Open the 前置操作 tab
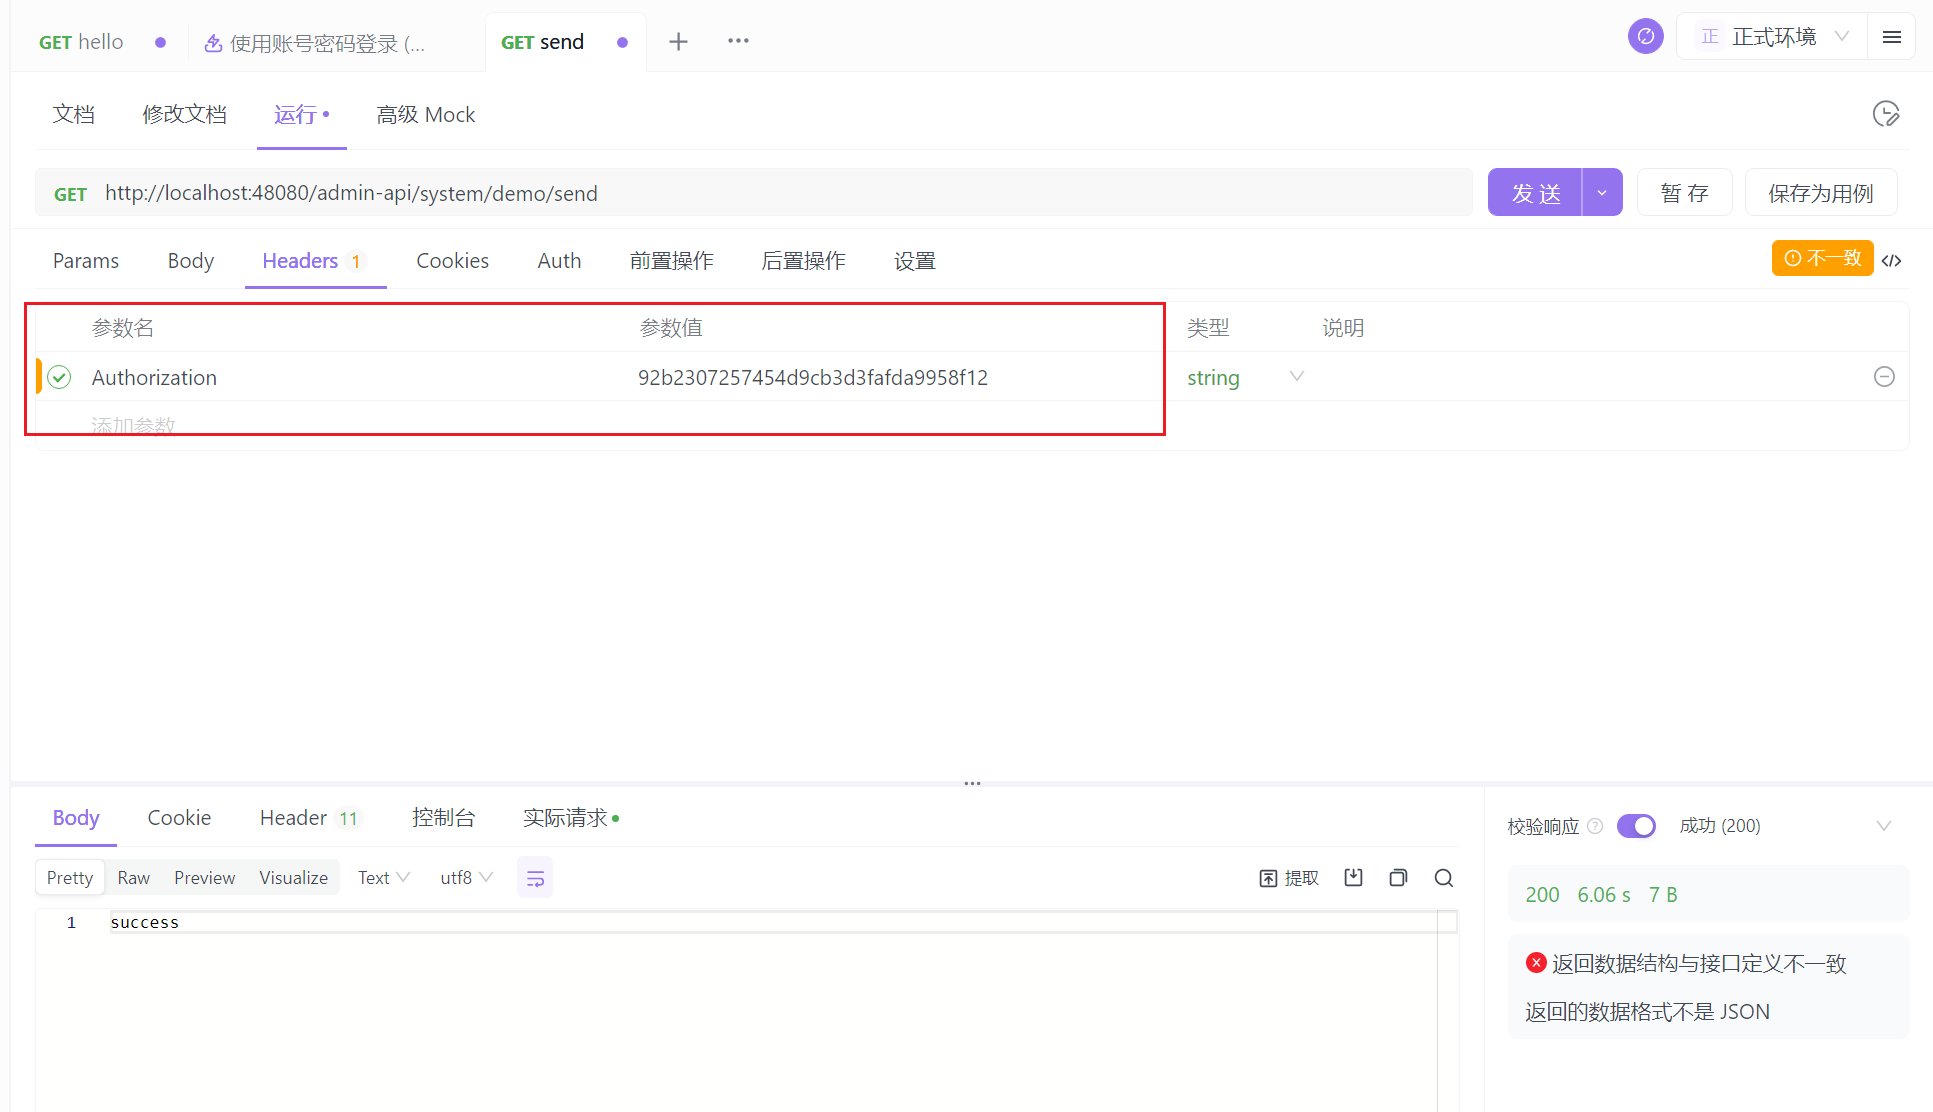The width and height of the screenshot is (1933, 1112). pyautogui.click(x=671, y=261)
